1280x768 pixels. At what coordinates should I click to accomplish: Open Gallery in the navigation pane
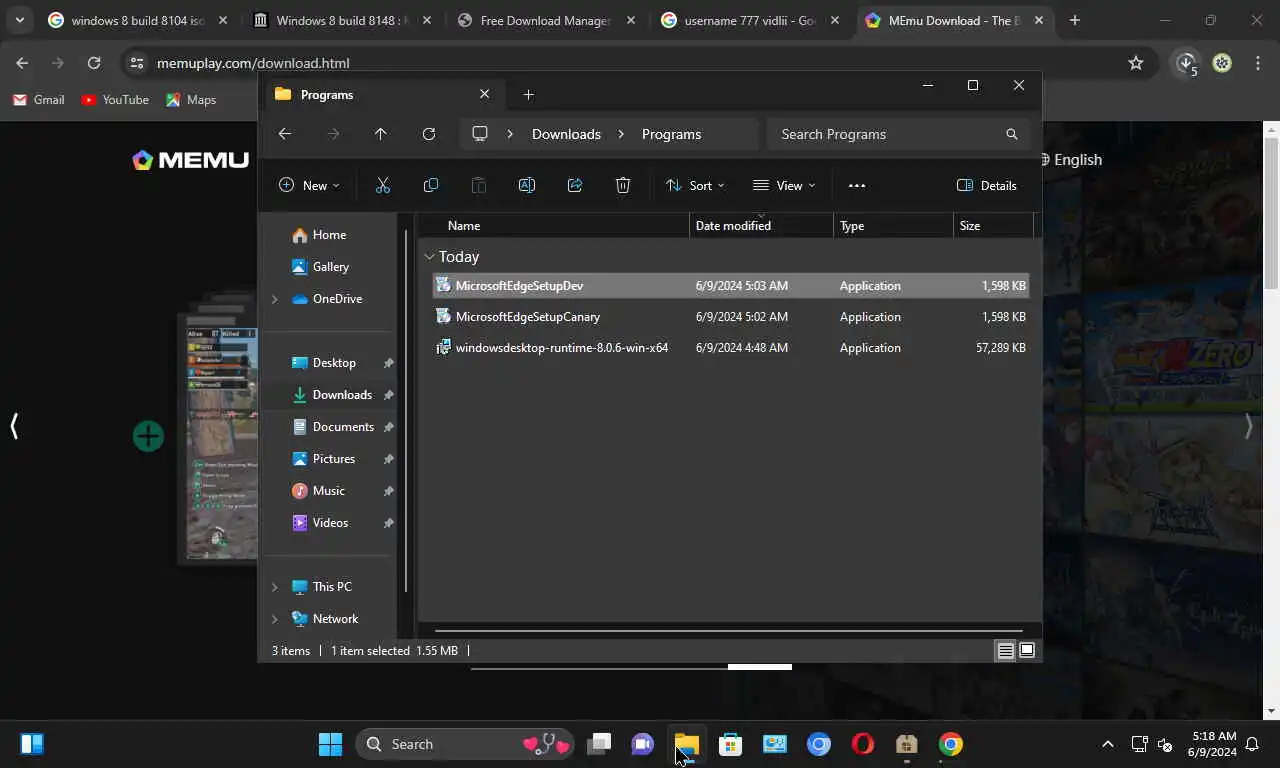click(x=332, y=267)
